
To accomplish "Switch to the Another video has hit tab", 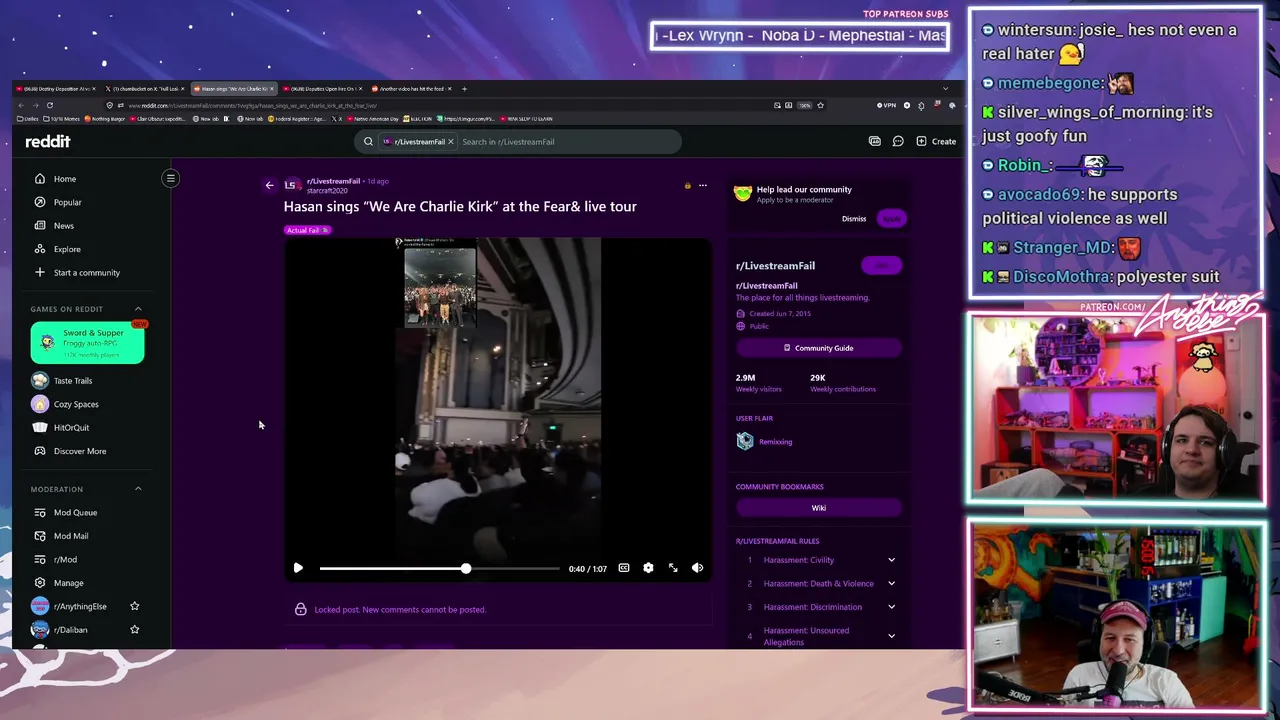I will 411,89.
